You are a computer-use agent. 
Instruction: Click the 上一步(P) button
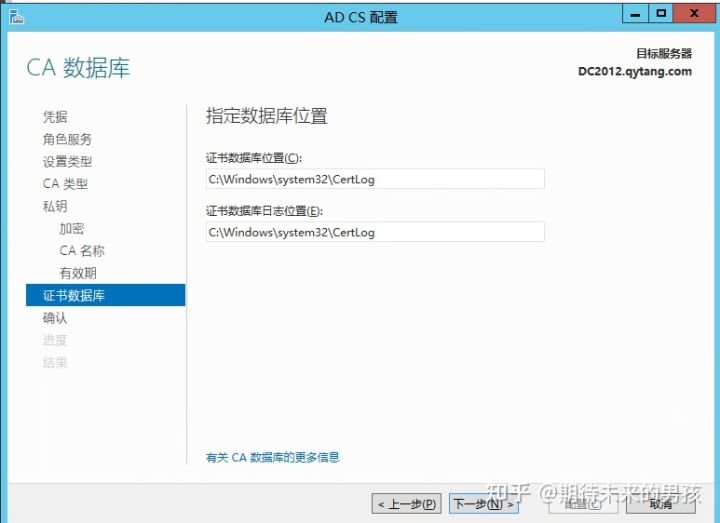coord(406,504)
